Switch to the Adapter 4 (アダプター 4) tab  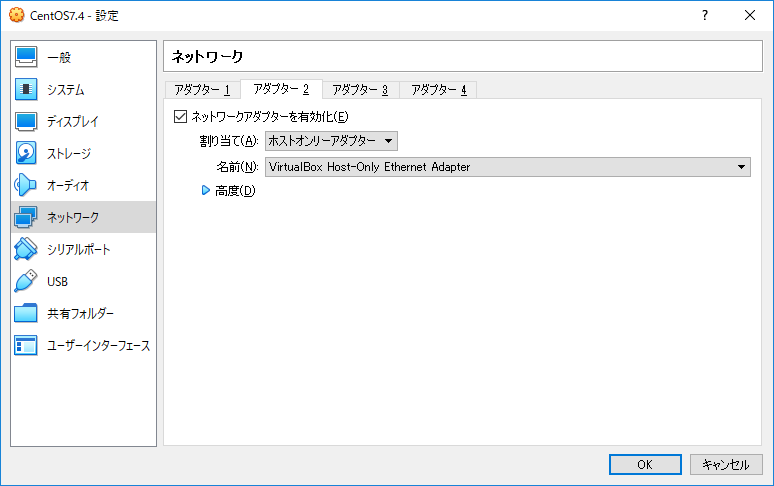click(x=438, y=90)
